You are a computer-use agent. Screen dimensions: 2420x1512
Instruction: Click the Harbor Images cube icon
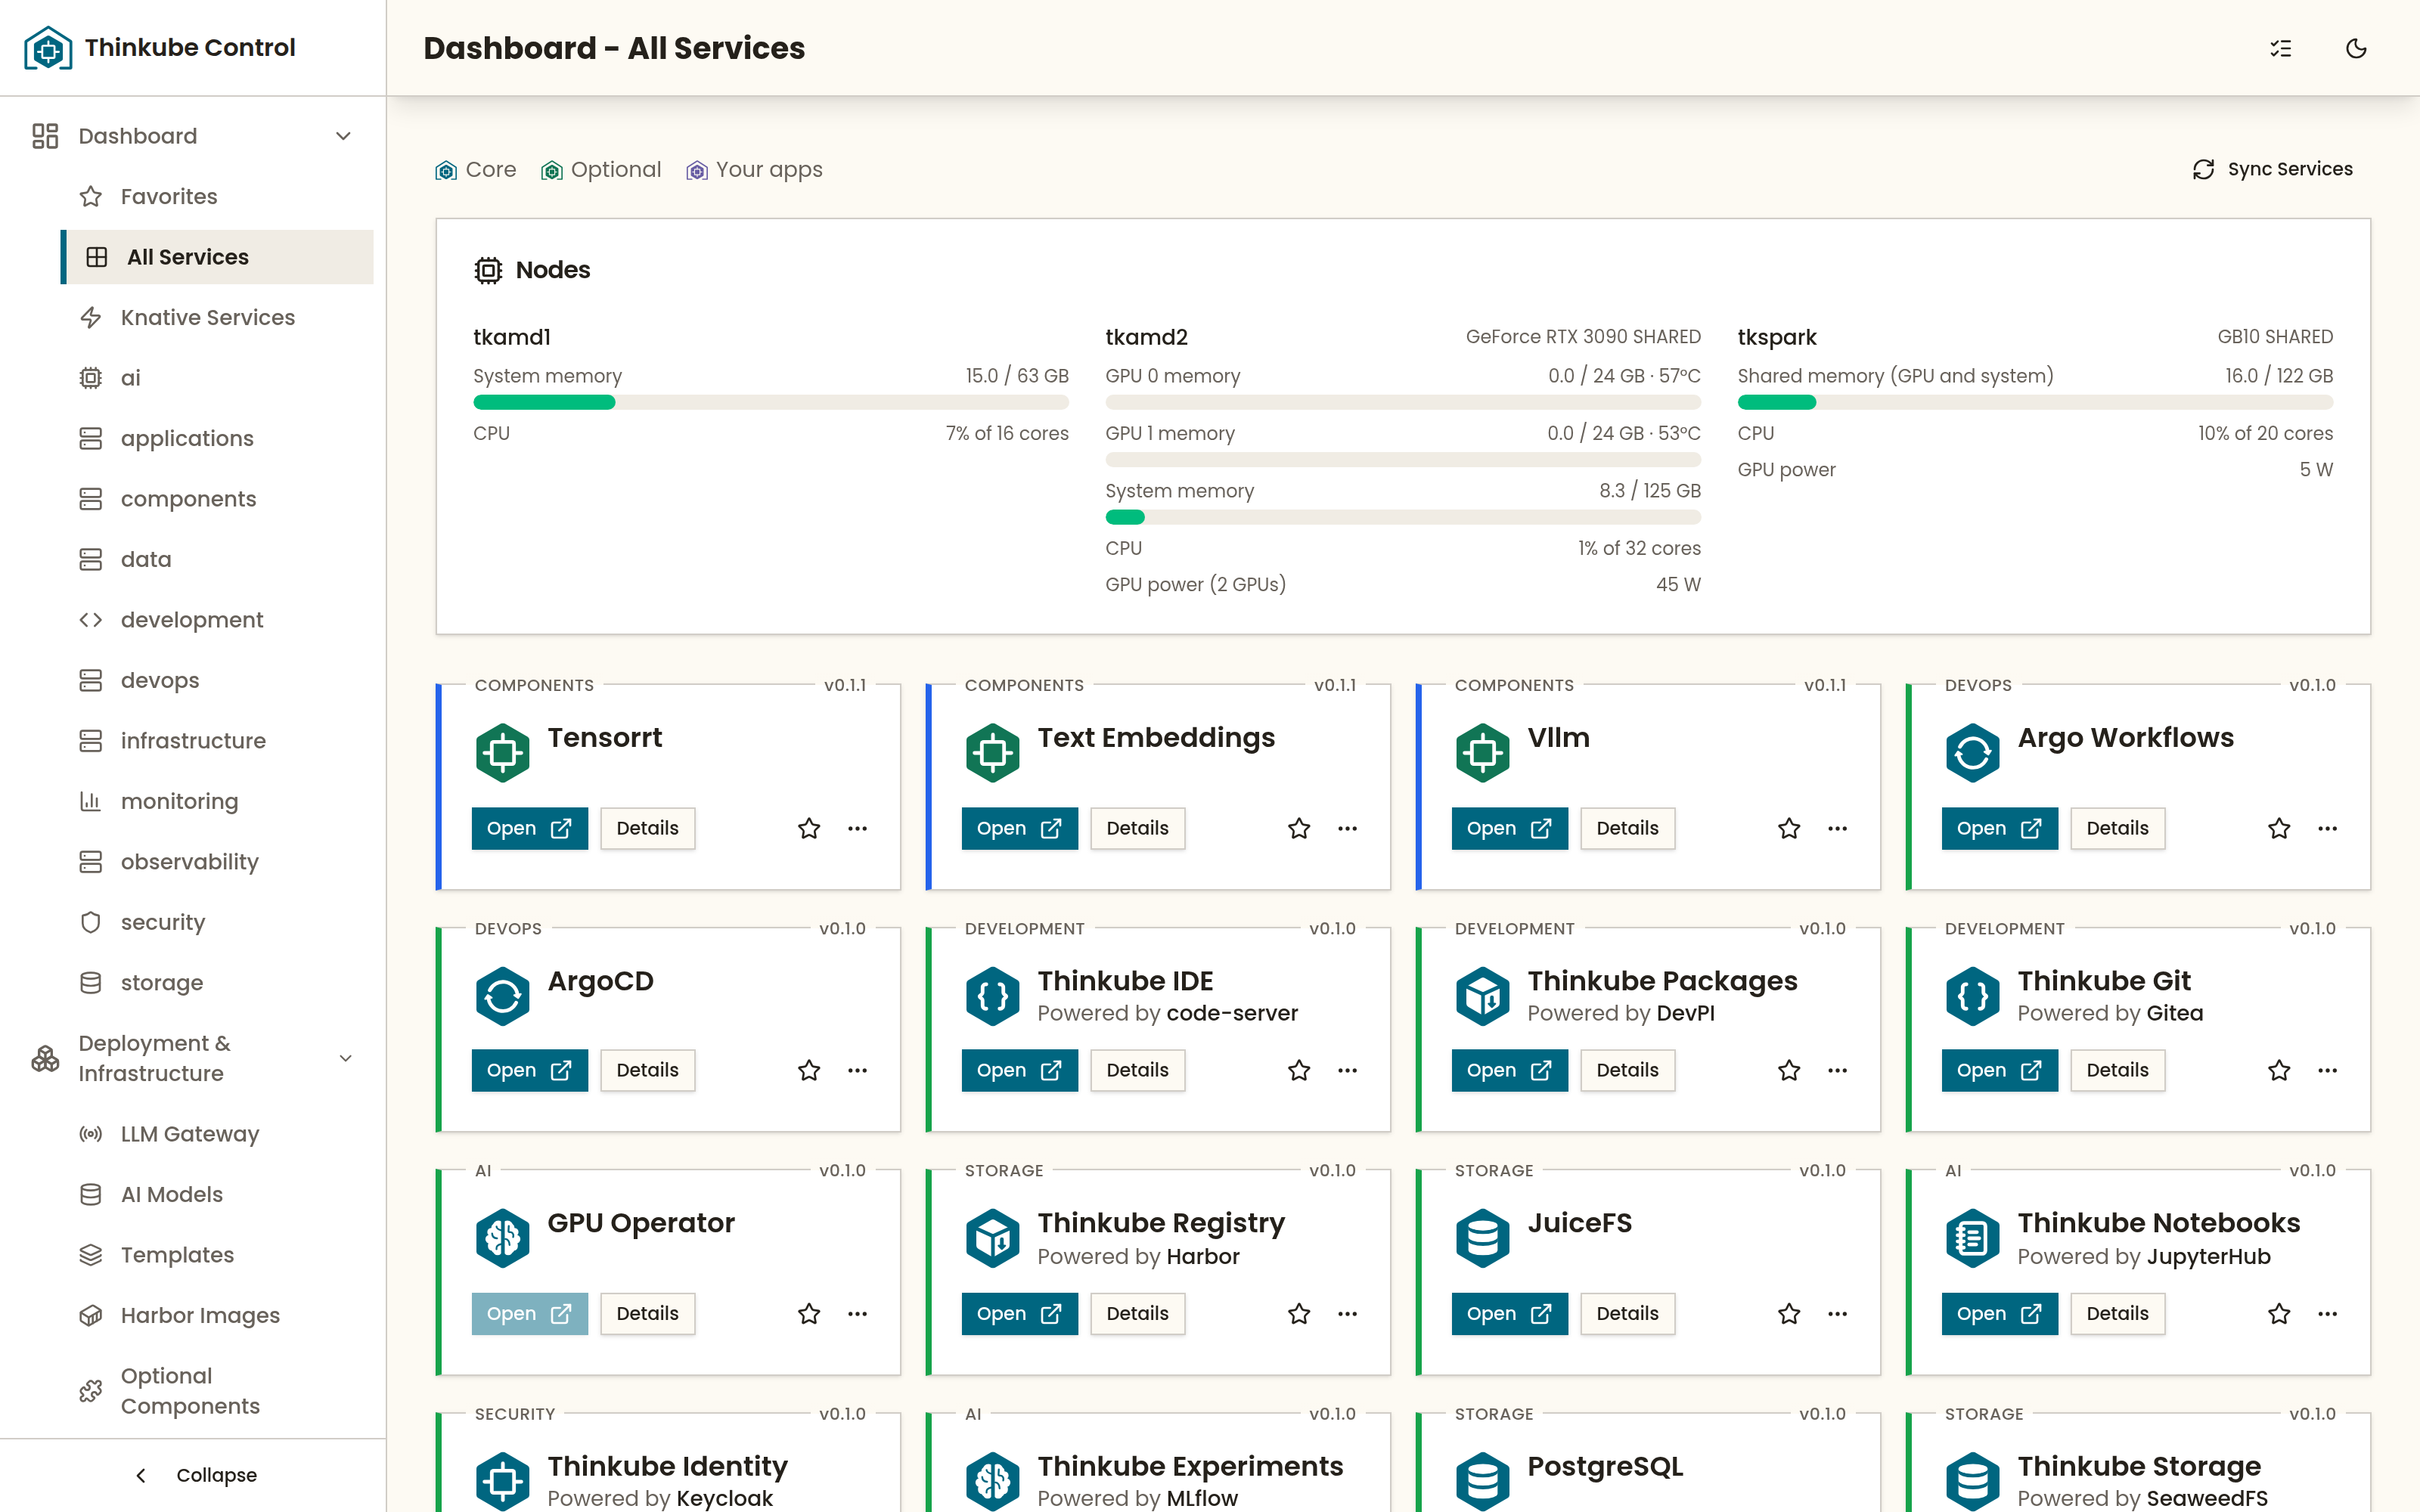[x=91, y=1315]
